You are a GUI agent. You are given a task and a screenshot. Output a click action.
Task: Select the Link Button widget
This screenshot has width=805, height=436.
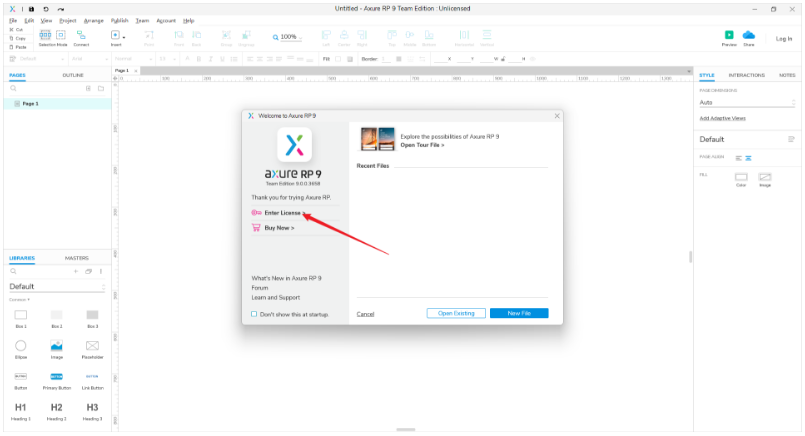coord(92,381)
